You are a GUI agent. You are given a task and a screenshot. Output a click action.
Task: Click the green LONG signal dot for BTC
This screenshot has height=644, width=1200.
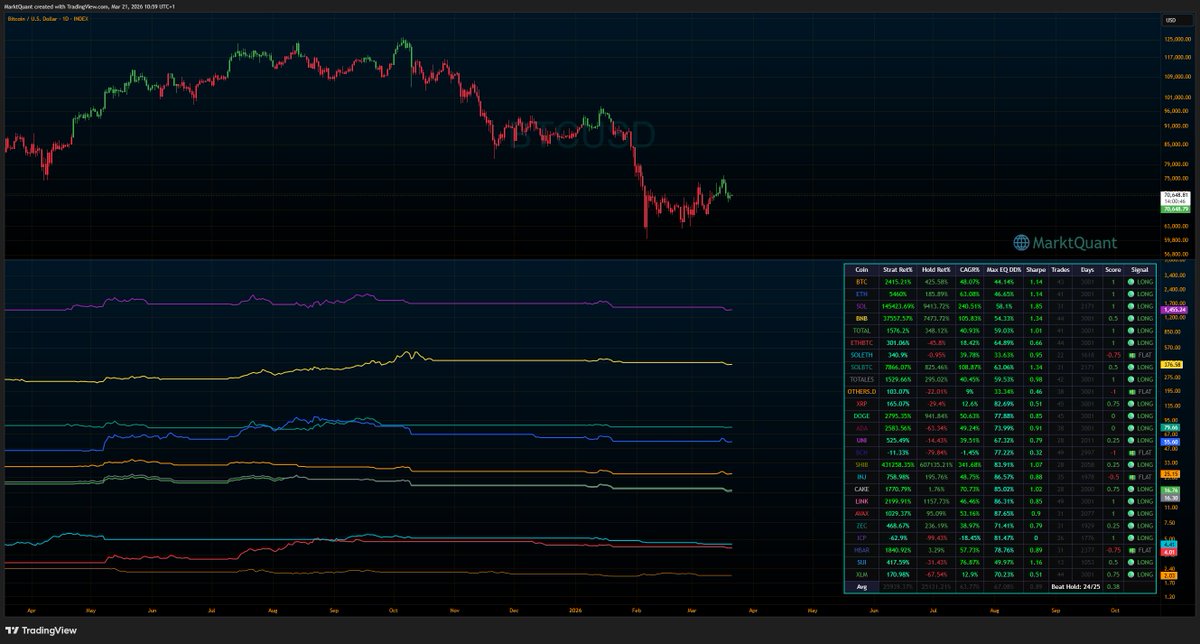(x=1132, y=282)
